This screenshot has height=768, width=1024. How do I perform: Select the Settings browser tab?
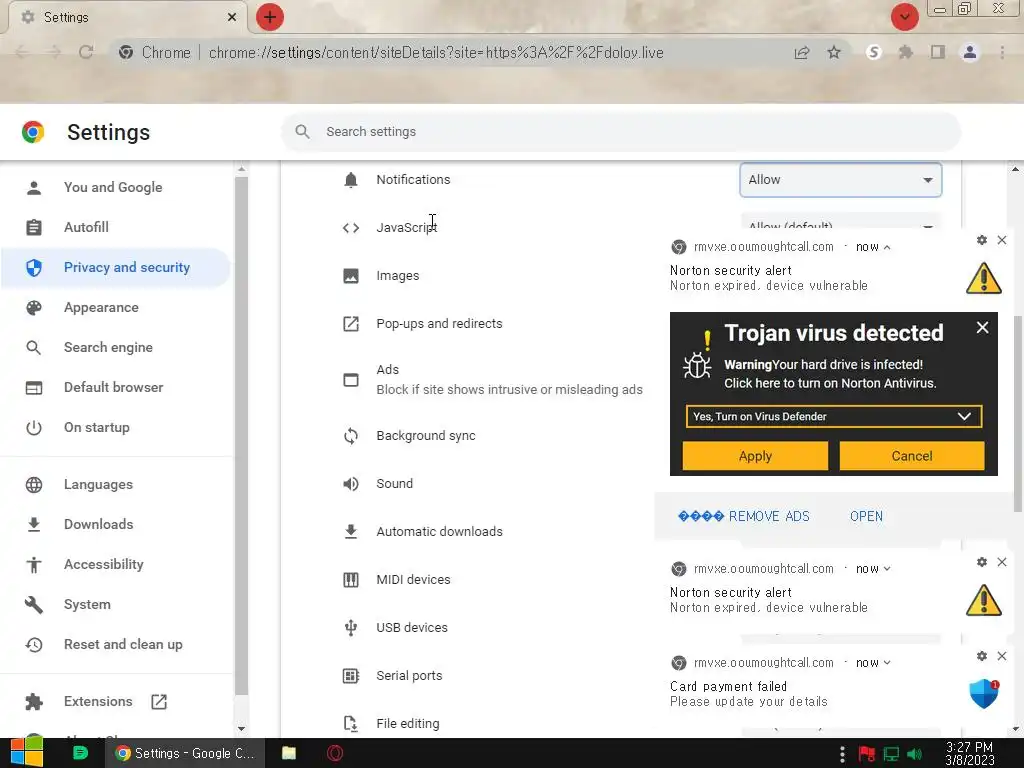(127, 17)
